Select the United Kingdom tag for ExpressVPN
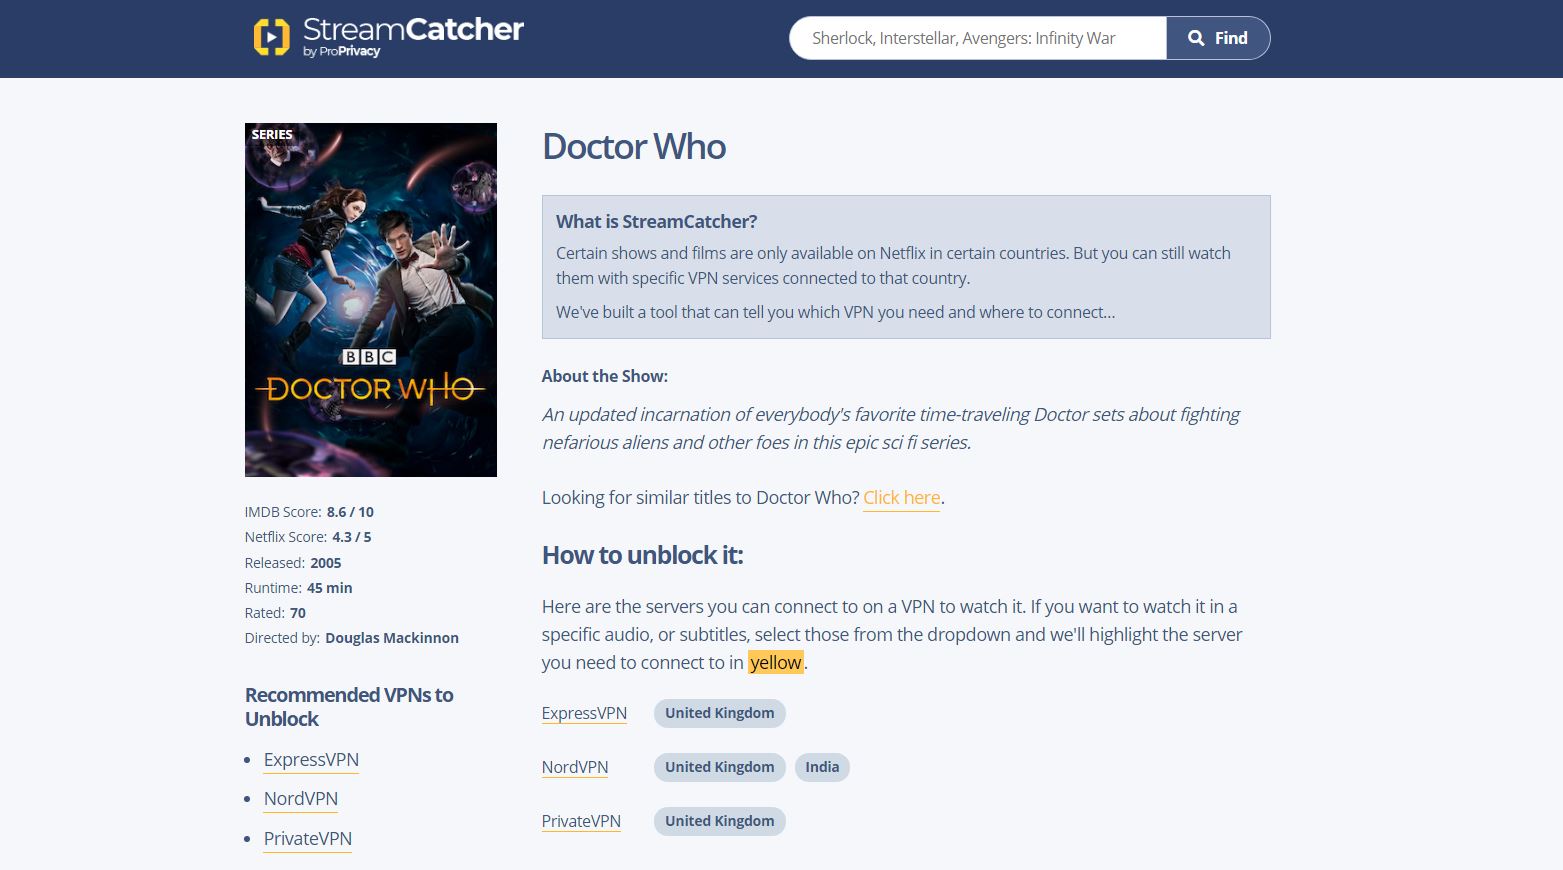1563x870 pixels. [x=719, y=713]
